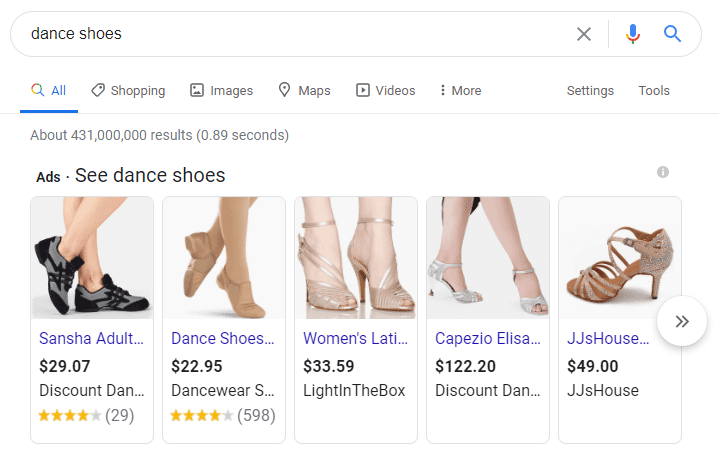This screenshot has width=719, height=457.
Task: Open the 'Dance Shoes...' product link
Action: click(223, 338)
